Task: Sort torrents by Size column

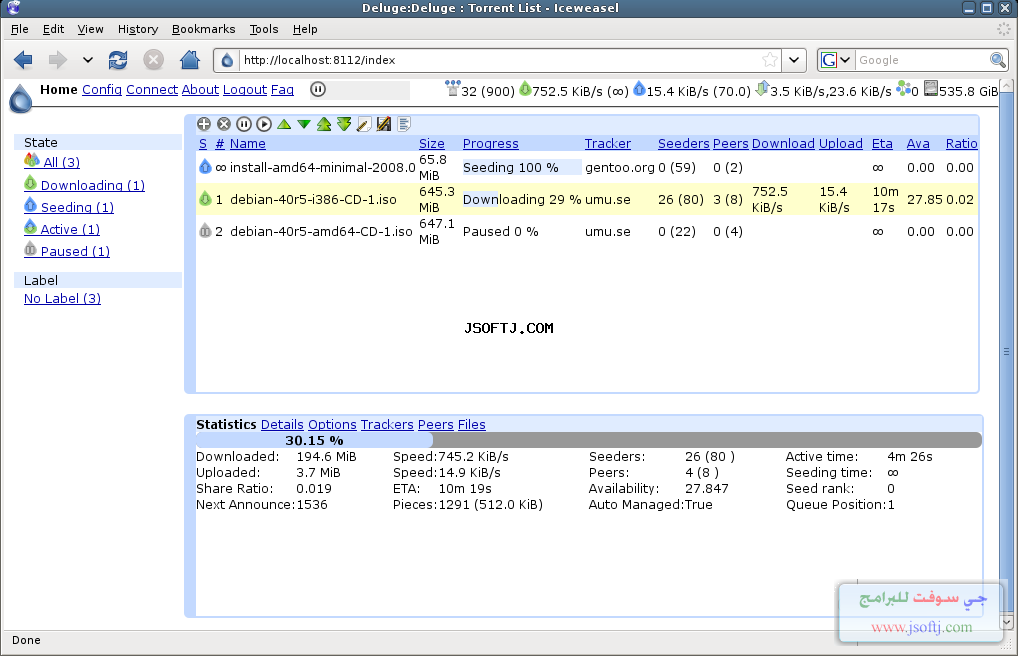Action: pos(432,144)
